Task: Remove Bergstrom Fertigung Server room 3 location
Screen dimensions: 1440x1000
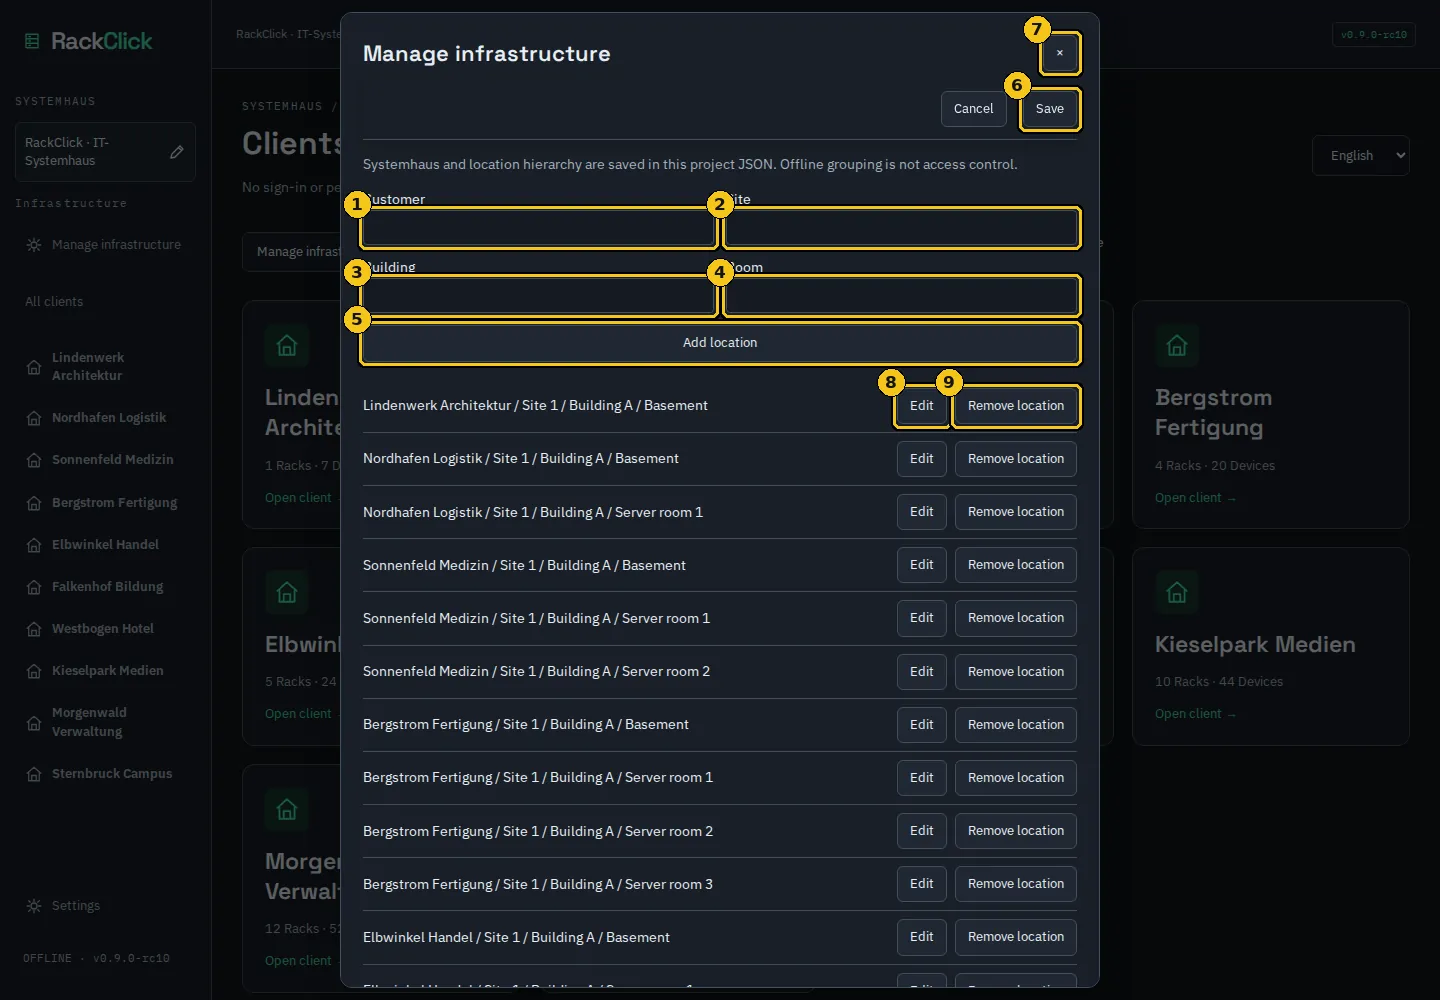Action: click(1016, 884)
